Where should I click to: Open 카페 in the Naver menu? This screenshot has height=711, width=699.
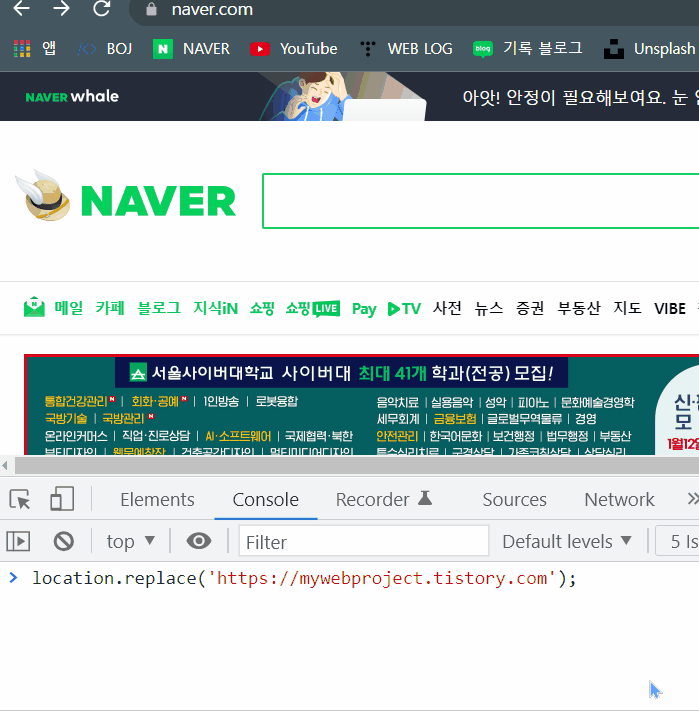click(x=110, y=308)
